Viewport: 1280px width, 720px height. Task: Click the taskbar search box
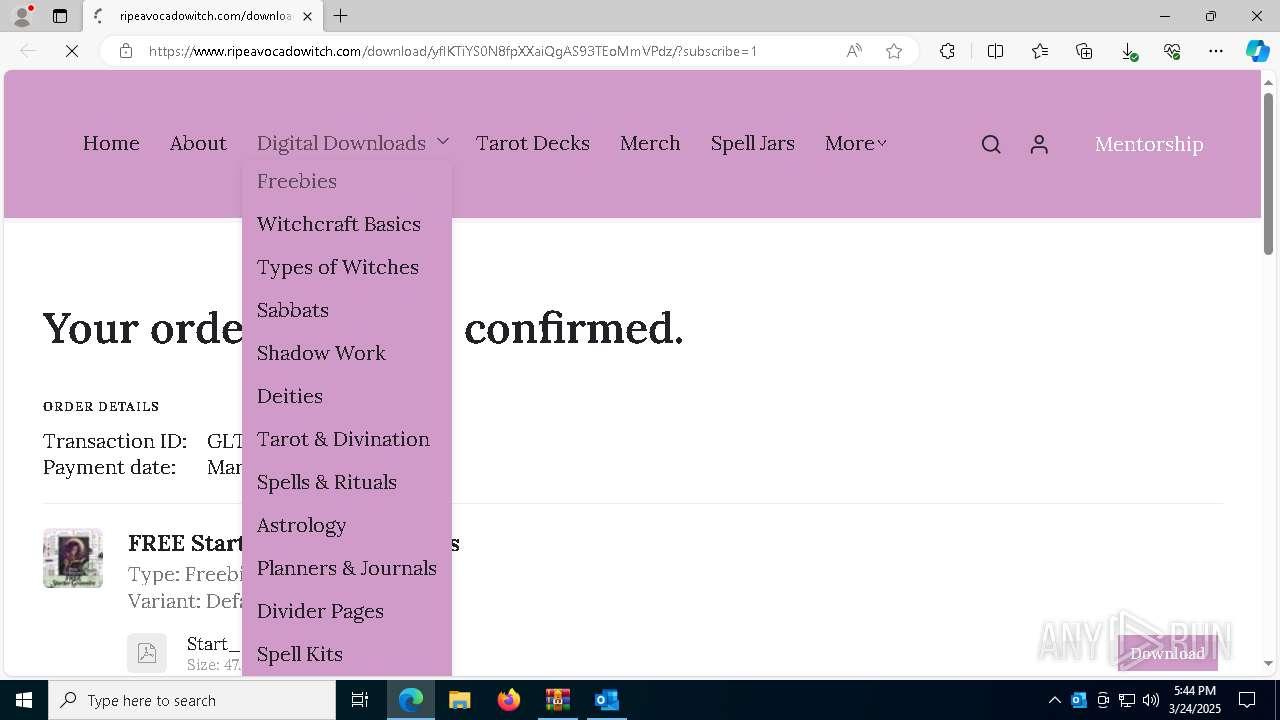(x=192, y=700)
